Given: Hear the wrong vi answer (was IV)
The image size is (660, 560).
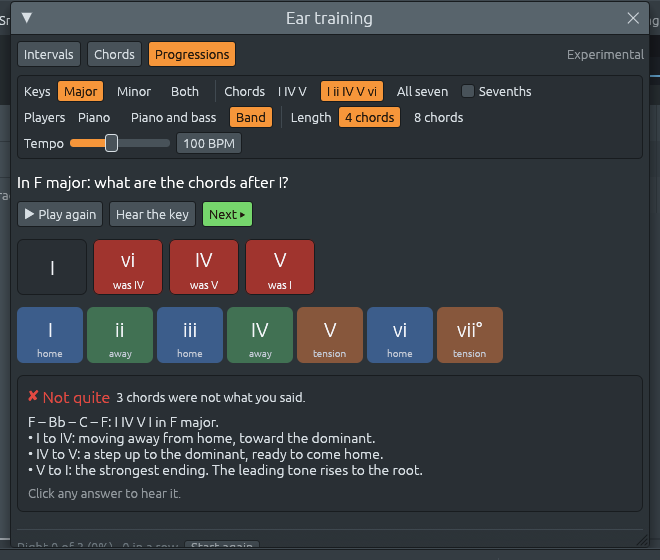Looking at the screenshot, I should tap(128, 267).
